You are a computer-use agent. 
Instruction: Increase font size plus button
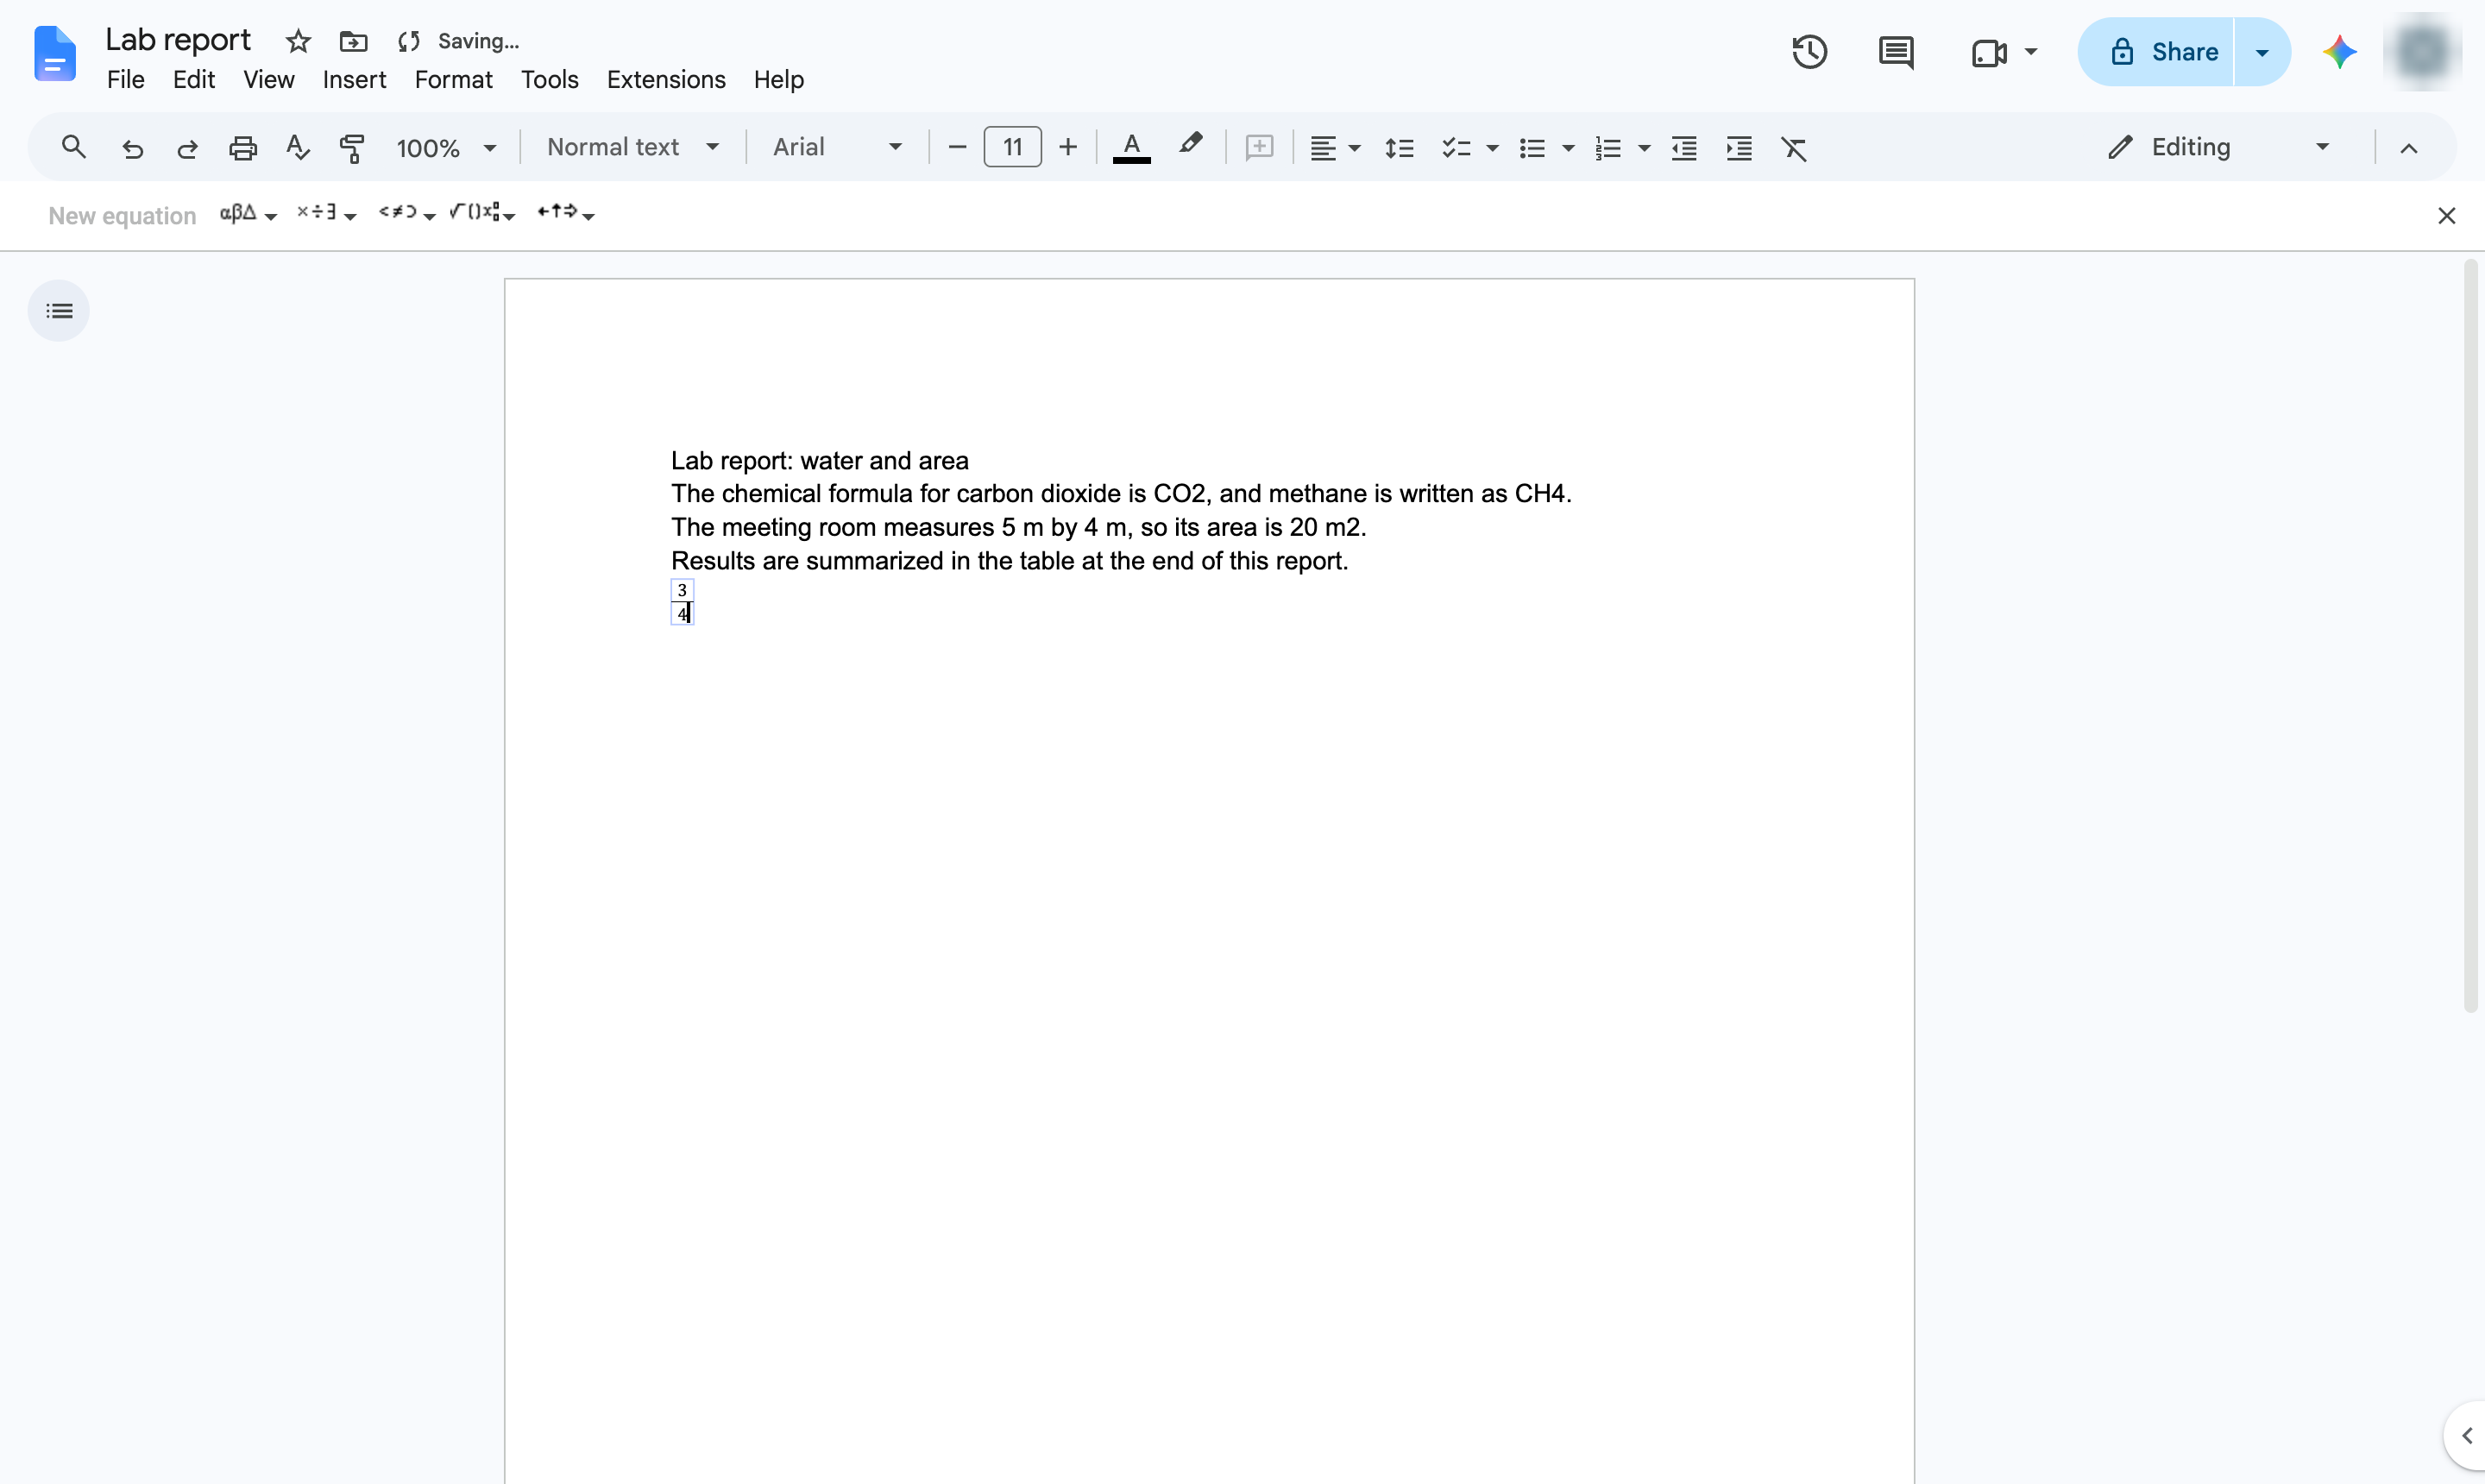tap(1068, 147)
